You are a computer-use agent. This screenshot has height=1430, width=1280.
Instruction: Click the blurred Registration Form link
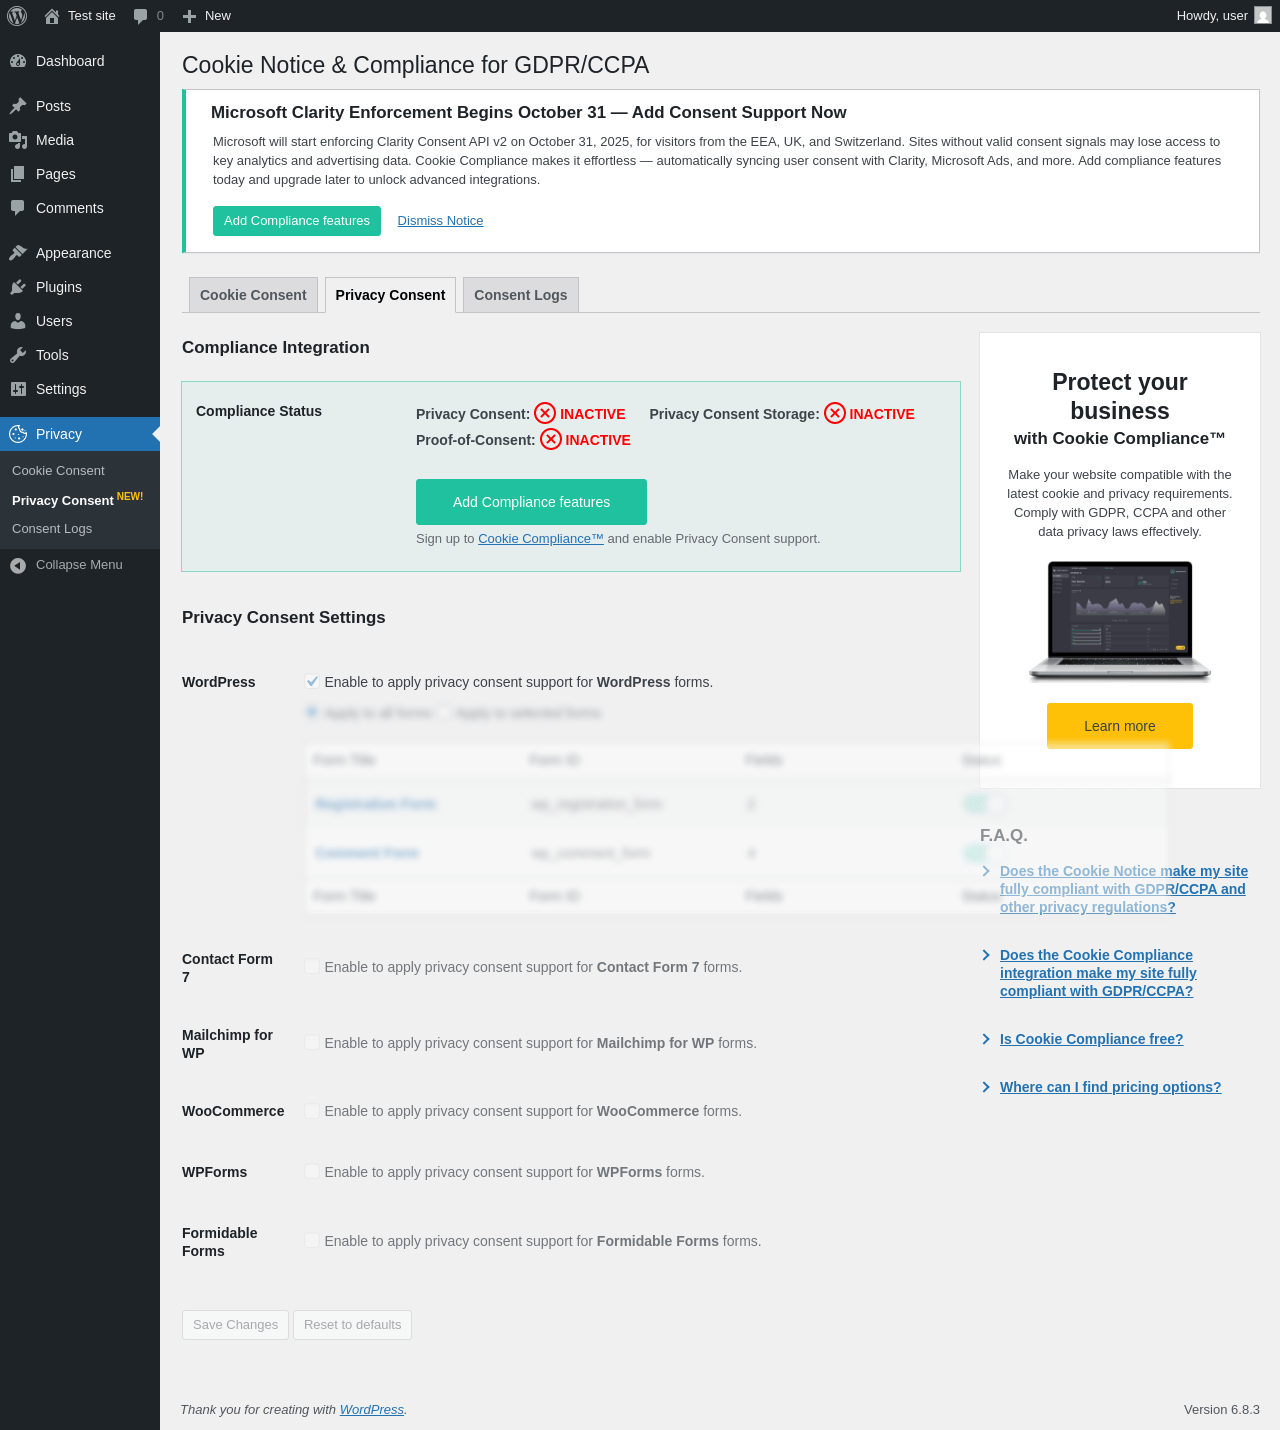375,804
